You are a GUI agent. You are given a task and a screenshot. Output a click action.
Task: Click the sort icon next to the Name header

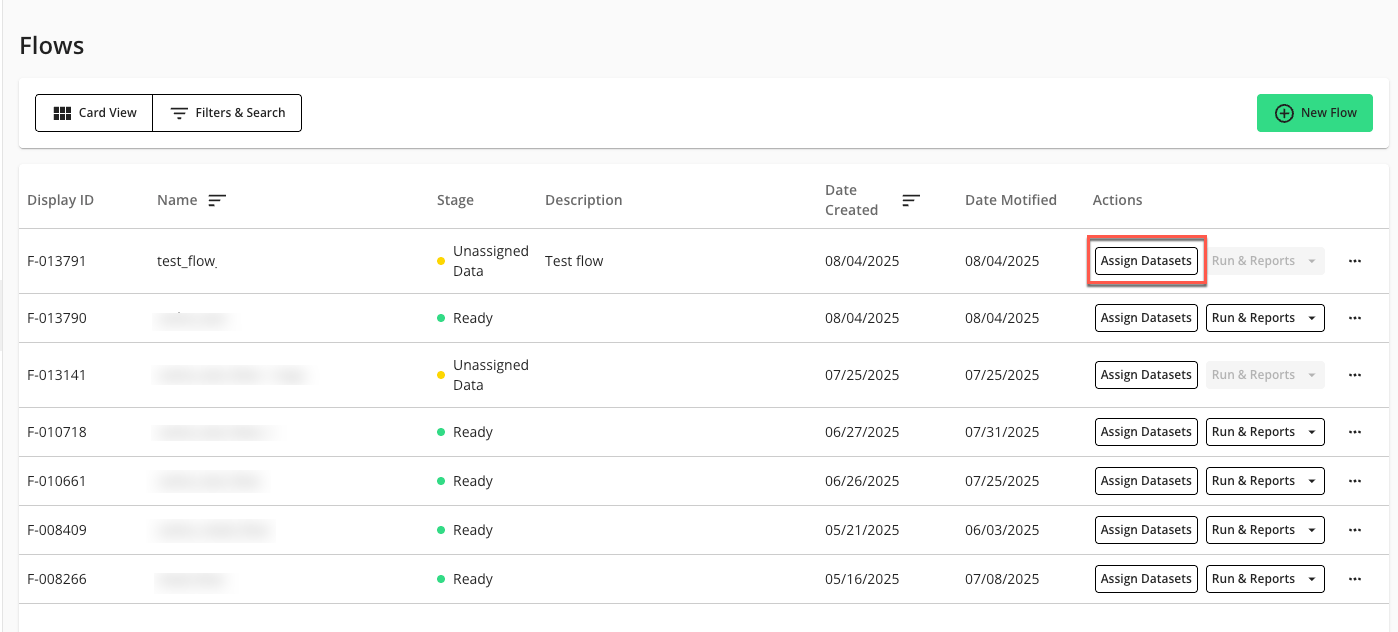(x=218, y=200)
